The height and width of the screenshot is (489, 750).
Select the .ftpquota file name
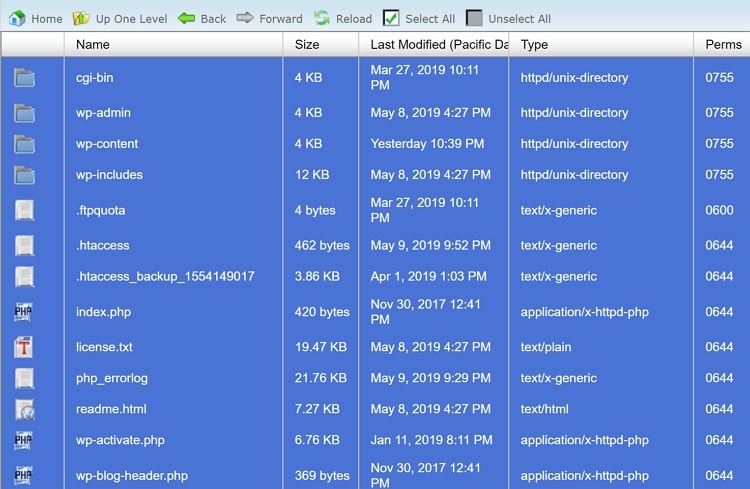click(100, 211)
